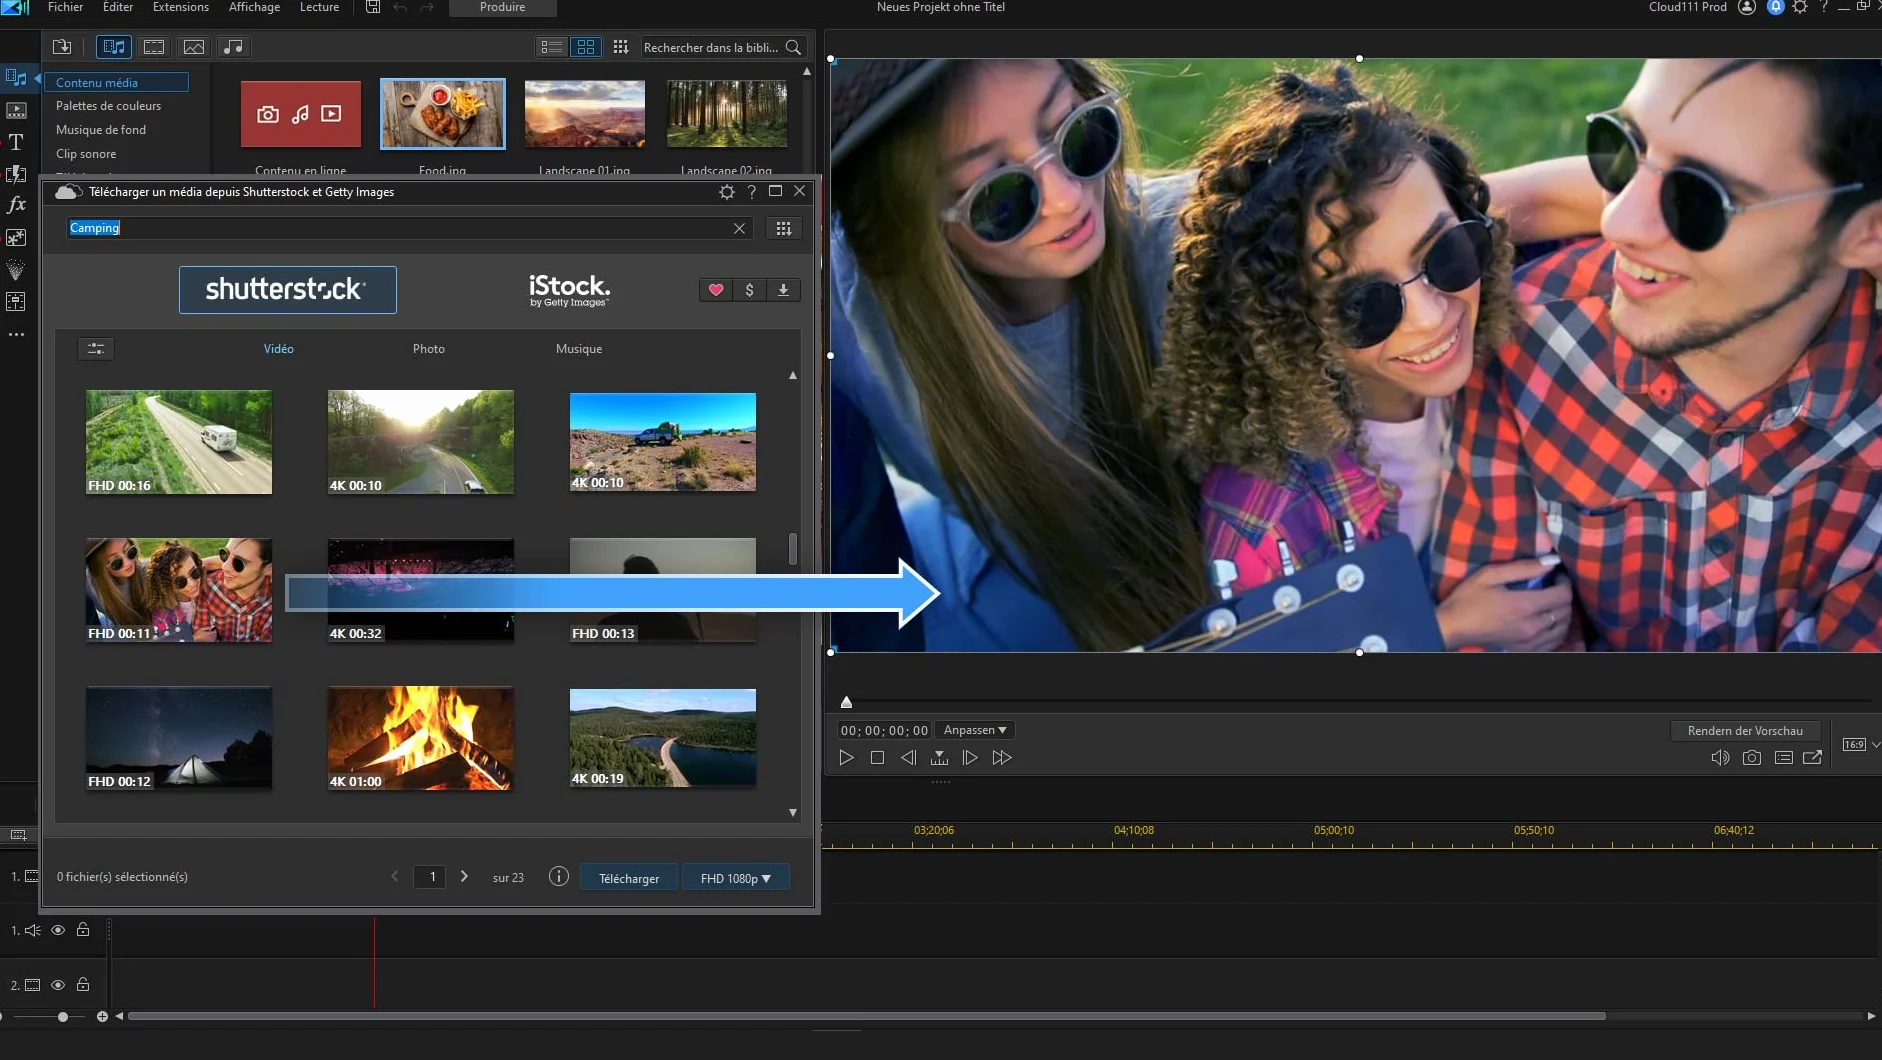Open the Effects Room fx icon
Image resolution: width=1882 pixels, height=1060 pixels.
click(16, 205)
